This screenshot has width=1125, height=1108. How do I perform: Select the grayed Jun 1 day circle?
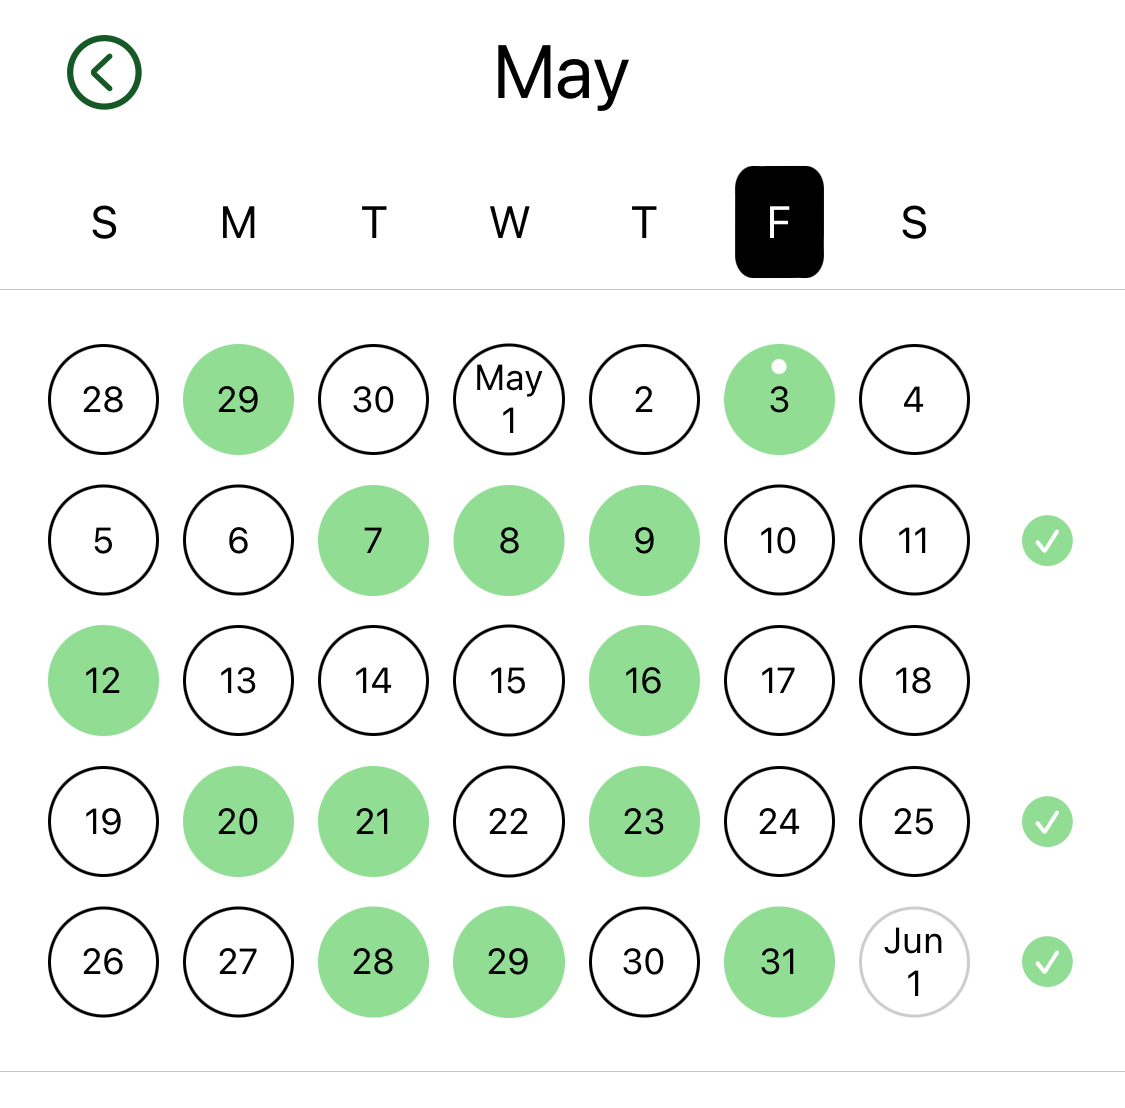pyautogui.click(x=914, y=962)
